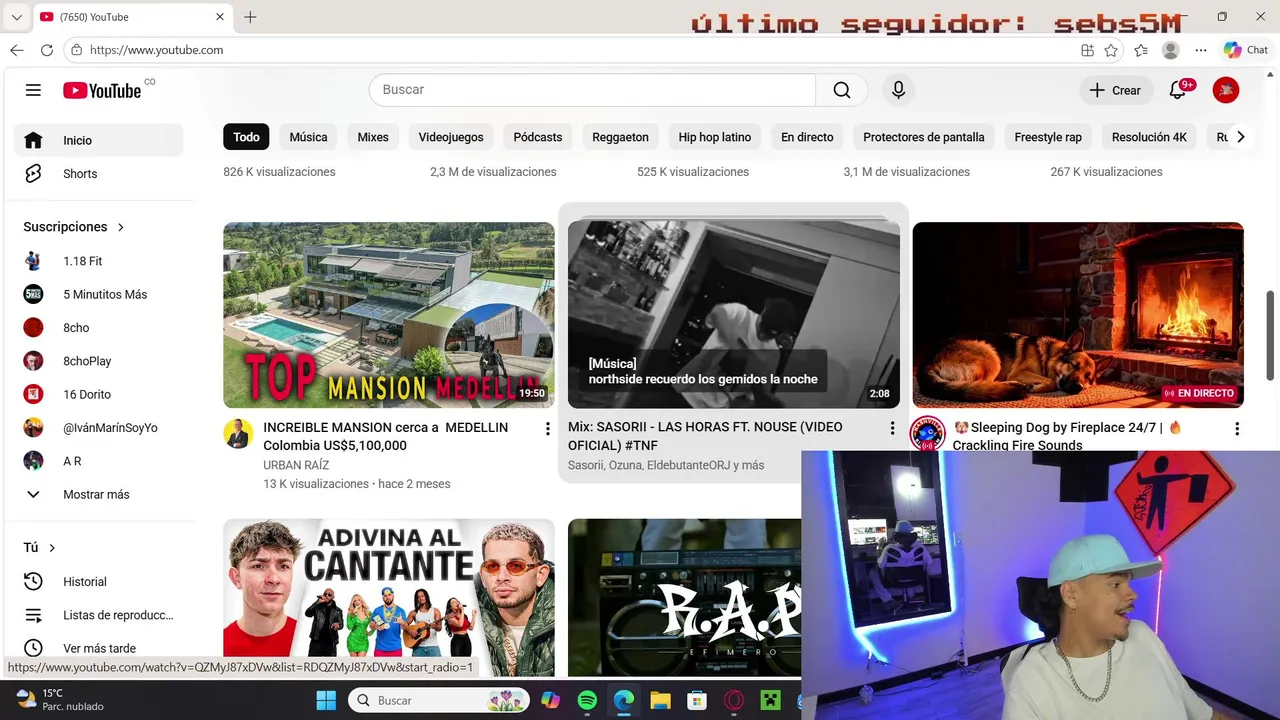Open the 8cho subscription
Viewport: 1280px width, 720px height.
pyautogui.click(x=98, y=327)
